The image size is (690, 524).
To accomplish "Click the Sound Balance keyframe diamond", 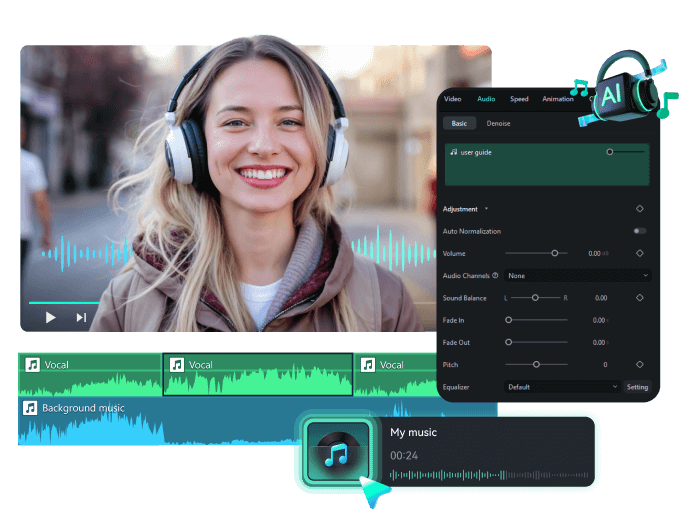I will tap(639, 298).
